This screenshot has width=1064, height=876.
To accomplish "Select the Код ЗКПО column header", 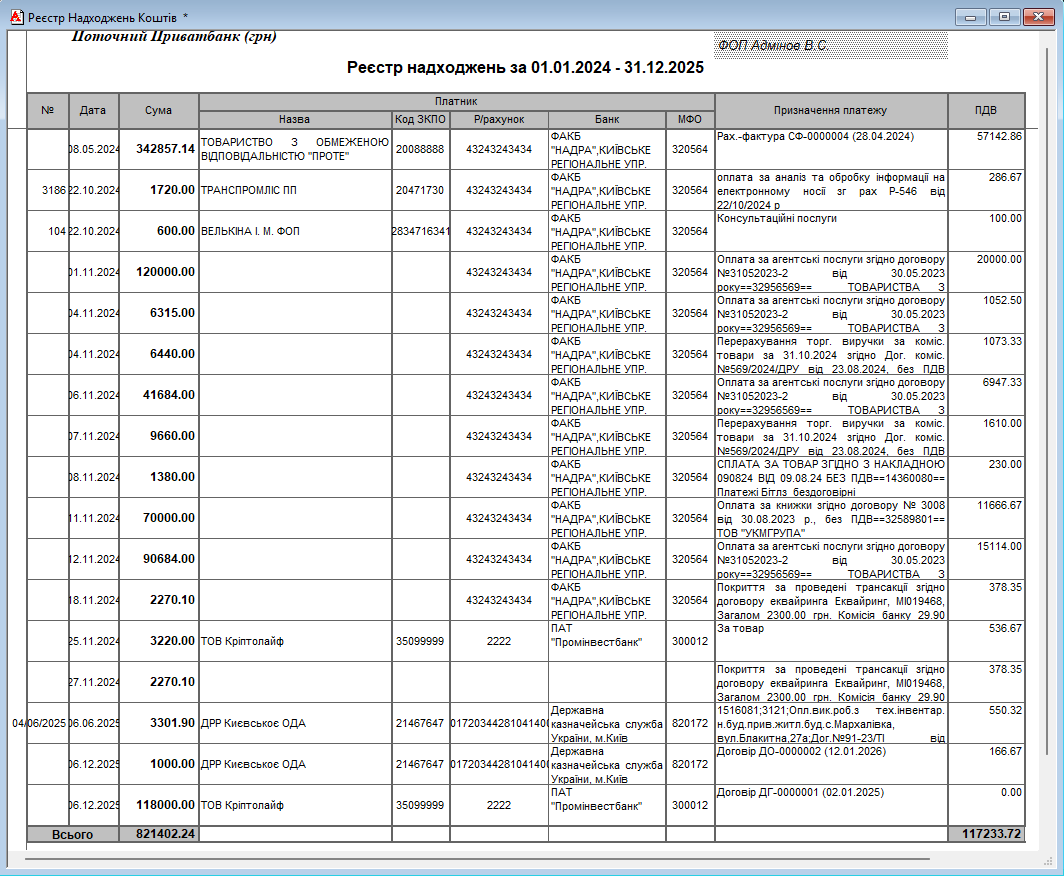I will pyautogui.click(x=419, y=119).
